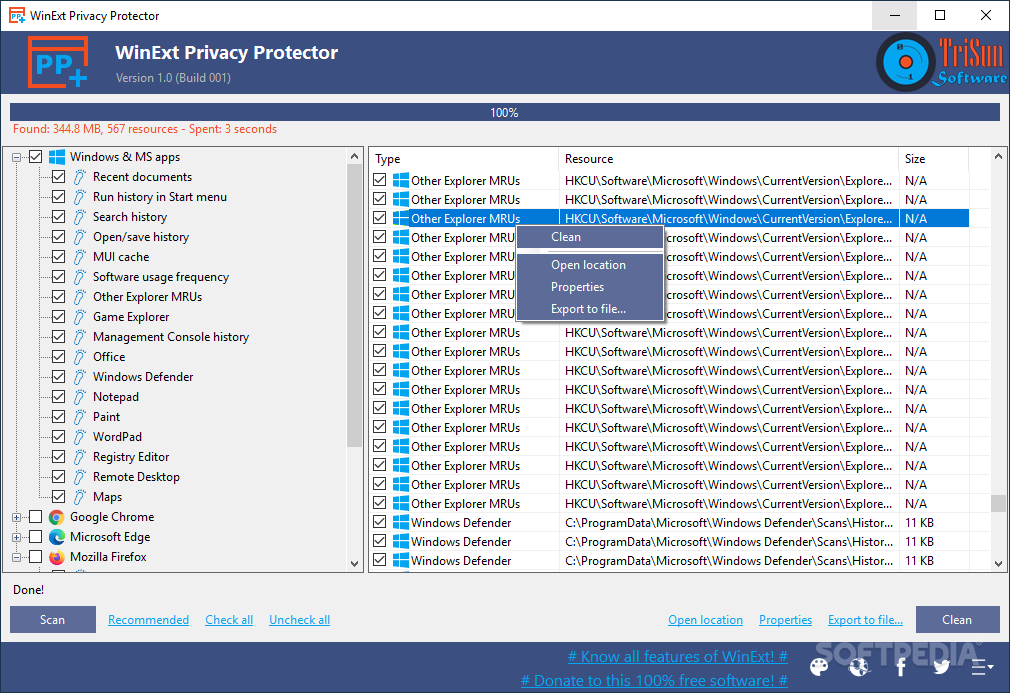
Task: Click the tree panel scroll-down arrow
Action: pos(354,564)
